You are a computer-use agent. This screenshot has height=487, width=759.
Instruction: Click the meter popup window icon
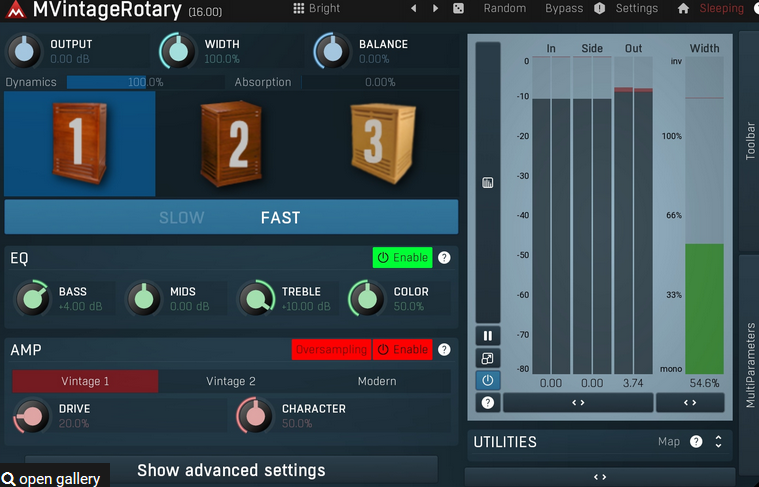[x=487, y=358]
